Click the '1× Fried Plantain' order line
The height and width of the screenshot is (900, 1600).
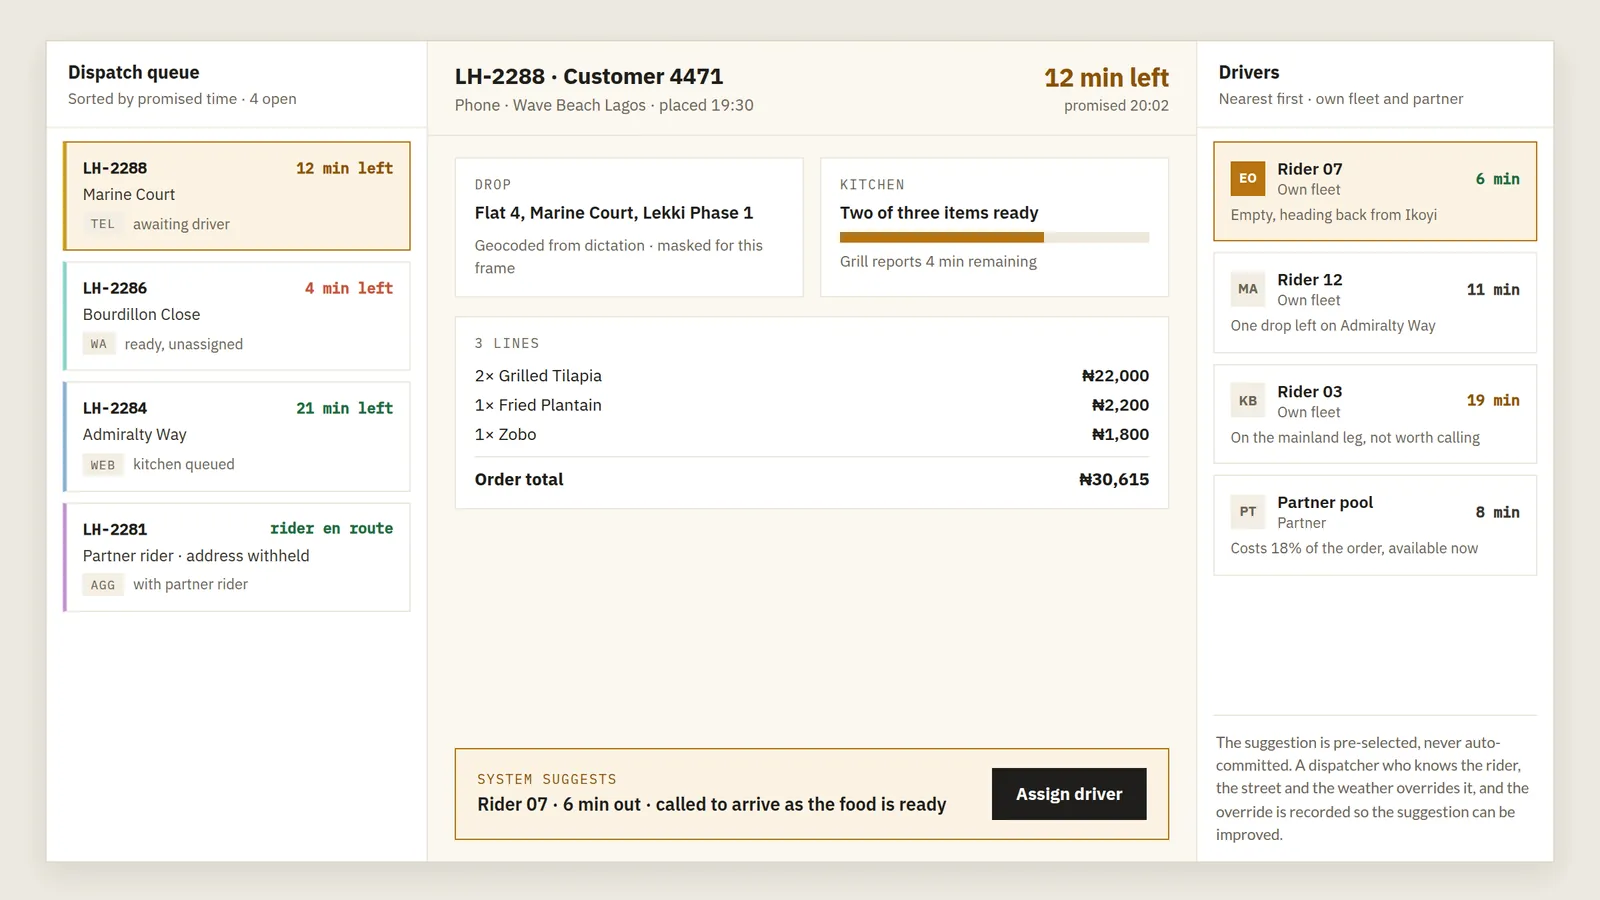point(812,405)
